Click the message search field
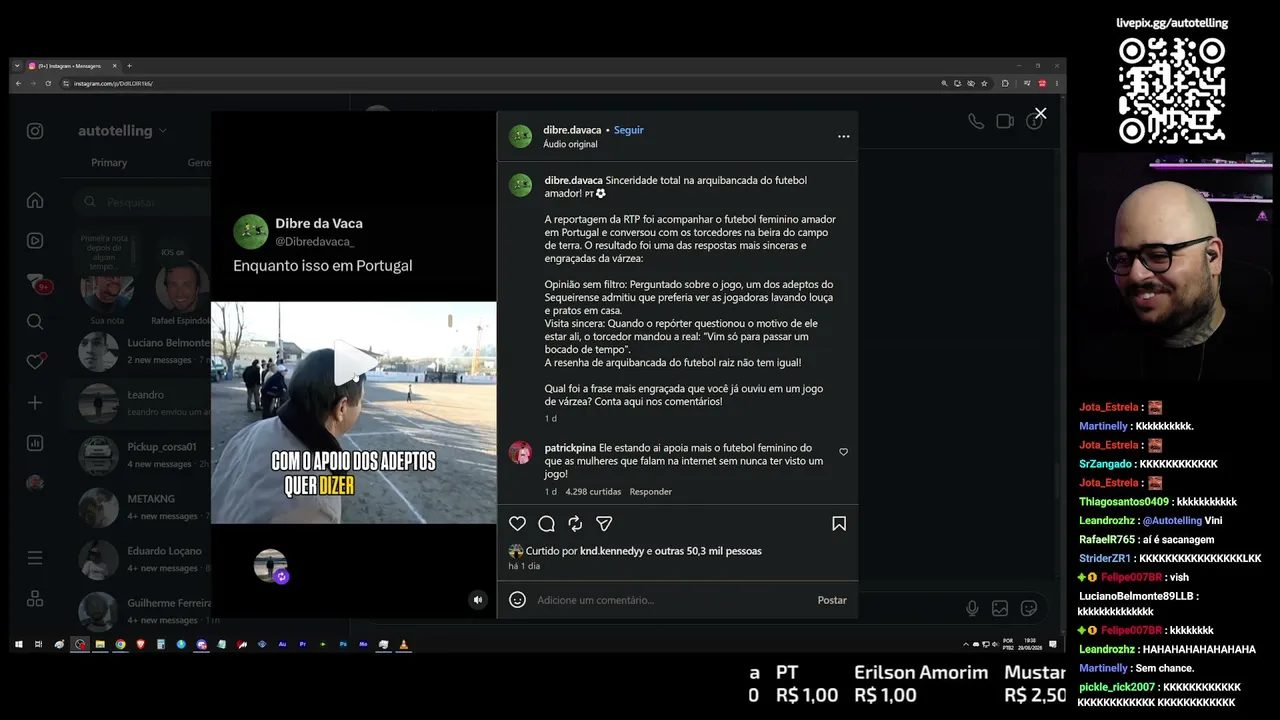The image size is (1280, 720). [145, 202]
